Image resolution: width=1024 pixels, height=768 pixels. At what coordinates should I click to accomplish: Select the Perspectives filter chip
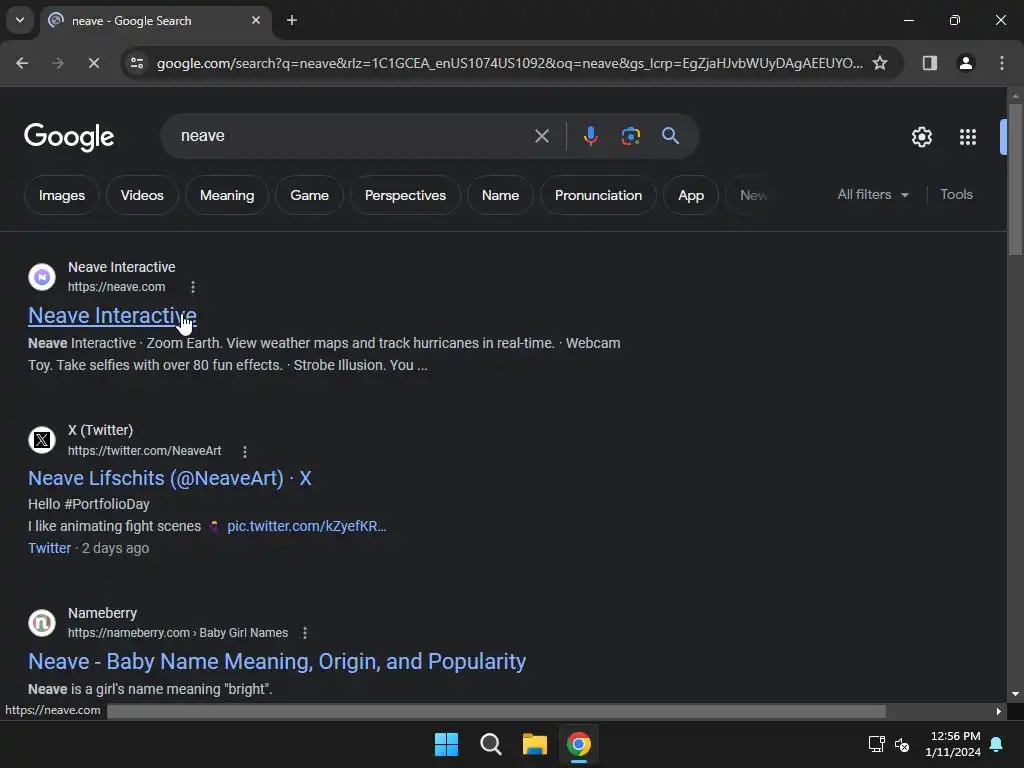pos(406,195)
